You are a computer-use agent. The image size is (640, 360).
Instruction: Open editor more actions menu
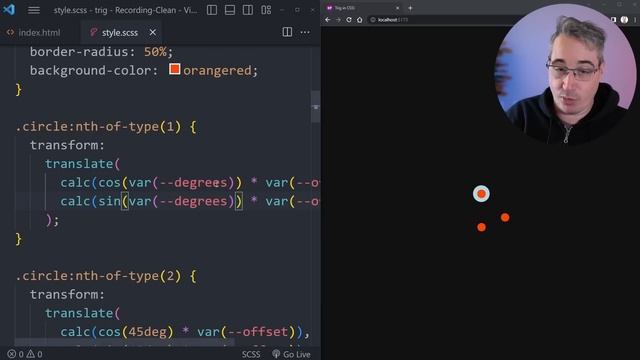click(305, 32)
